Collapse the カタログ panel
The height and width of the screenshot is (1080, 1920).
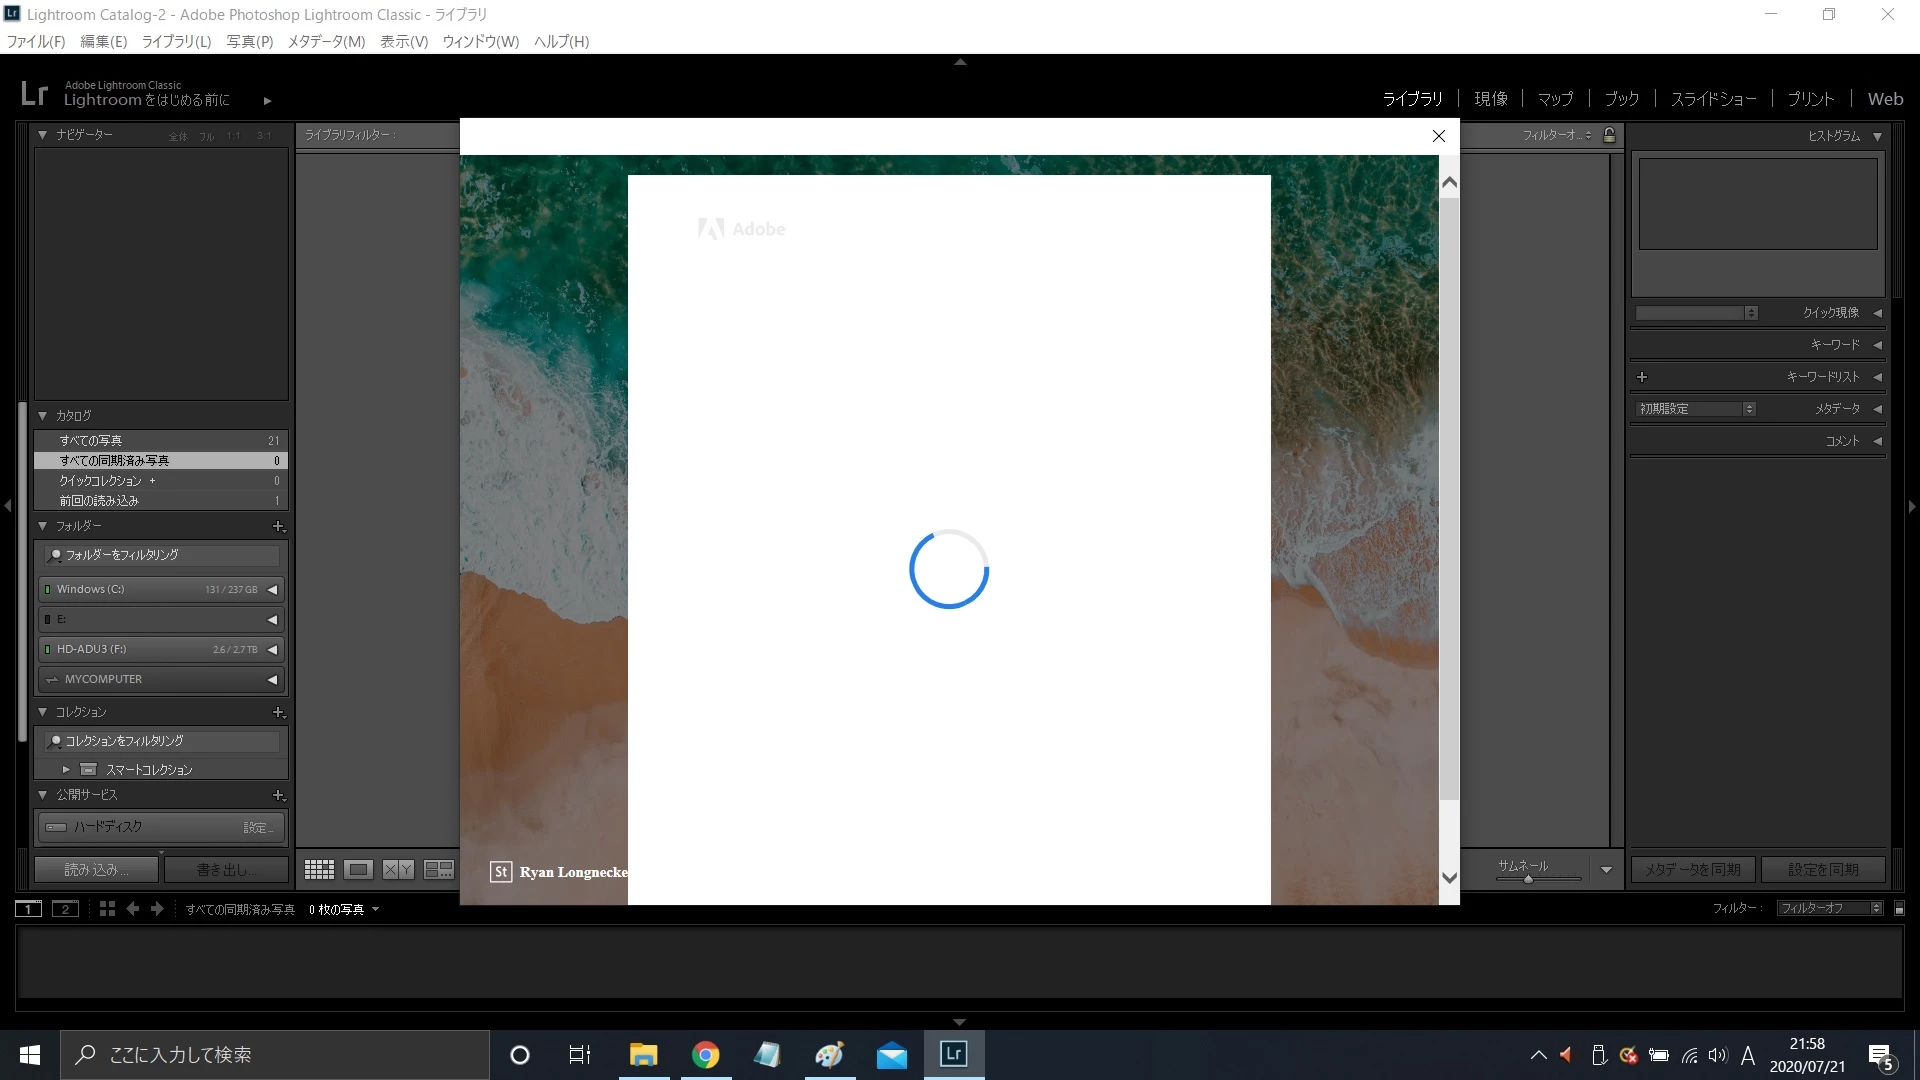[43, 415]
